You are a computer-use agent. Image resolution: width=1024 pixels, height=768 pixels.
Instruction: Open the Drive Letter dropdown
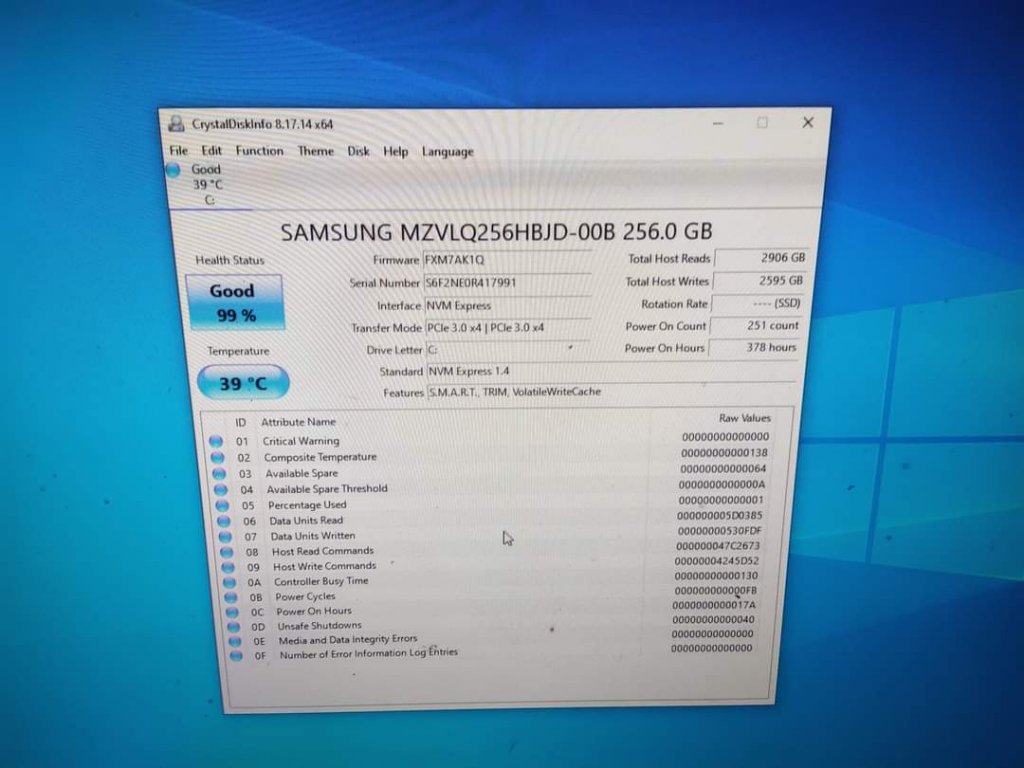point(507,349)
